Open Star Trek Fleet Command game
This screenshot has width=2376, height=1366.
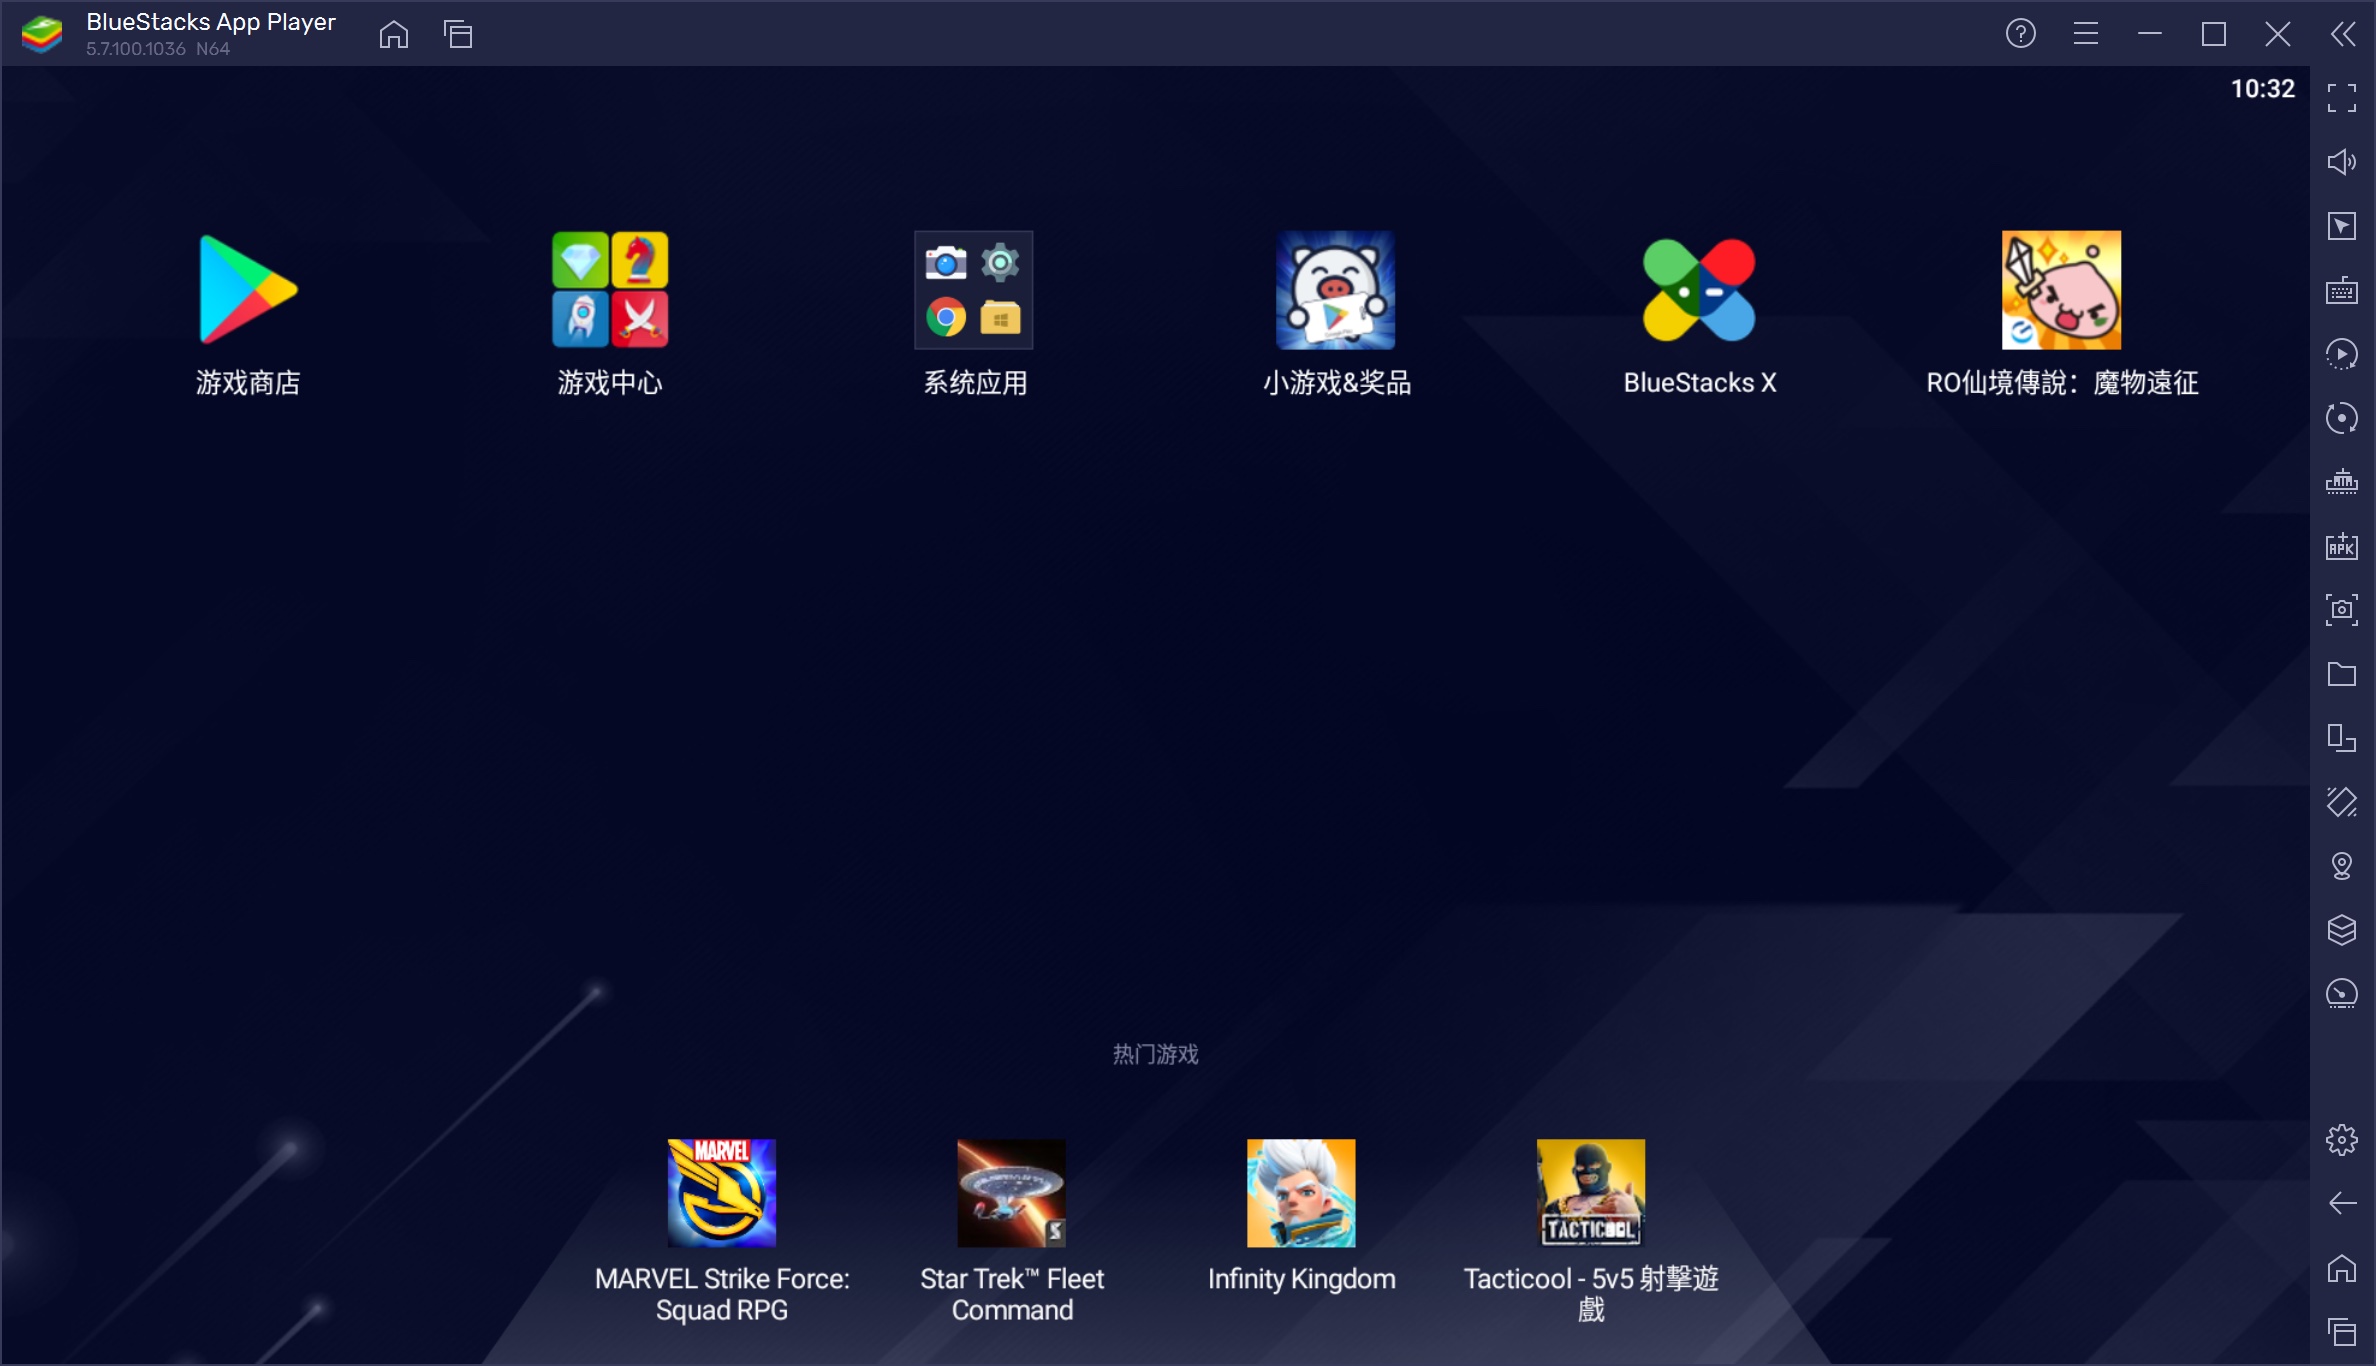pyautogui.click(x=1012, y=1193)
